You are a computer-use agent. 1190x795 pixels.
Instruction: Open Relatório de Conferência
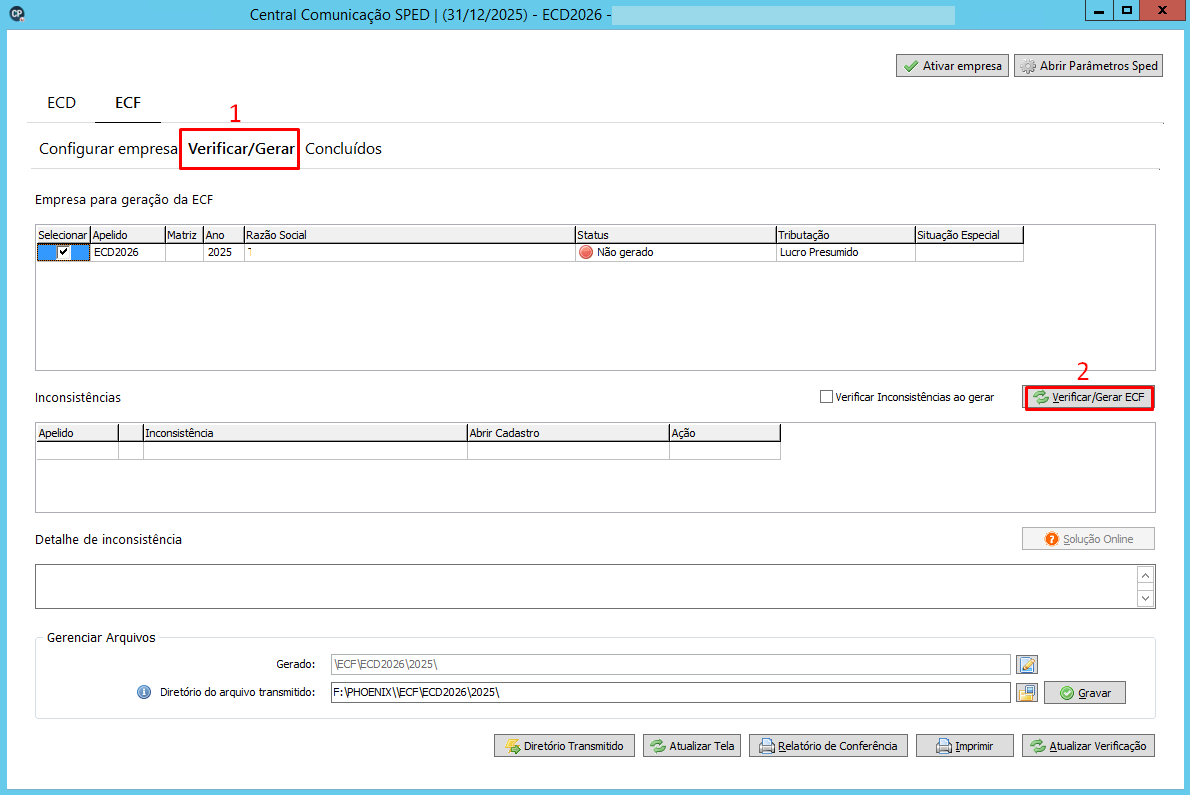828,746
